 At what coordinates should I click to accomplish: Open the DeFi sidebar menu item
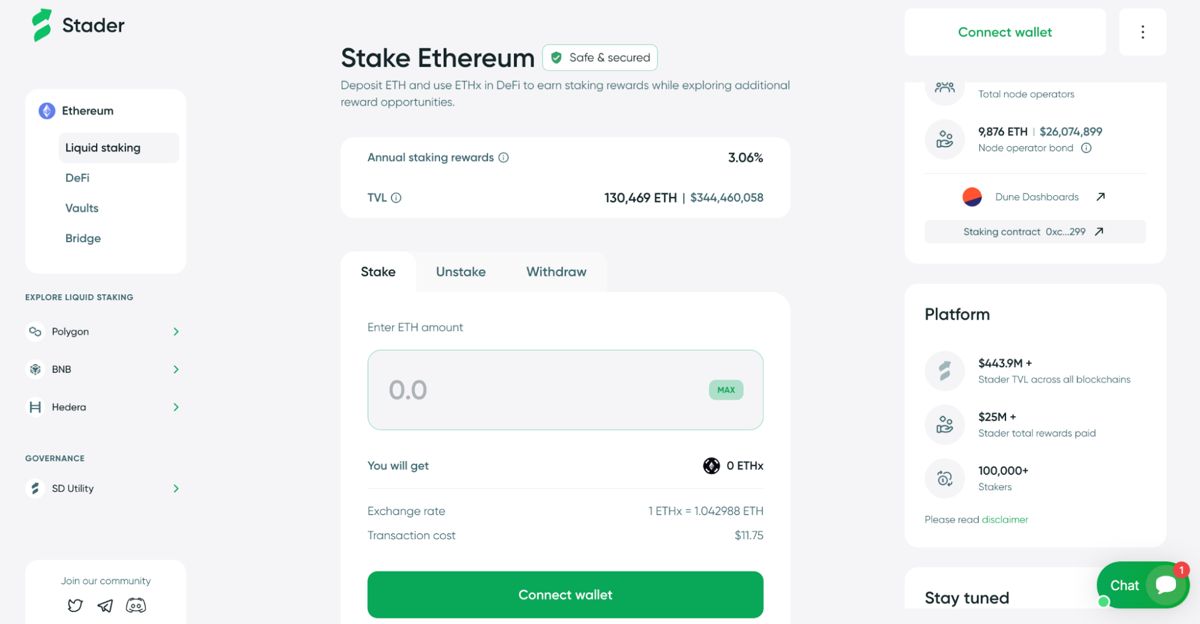click(x=77, y=178)
